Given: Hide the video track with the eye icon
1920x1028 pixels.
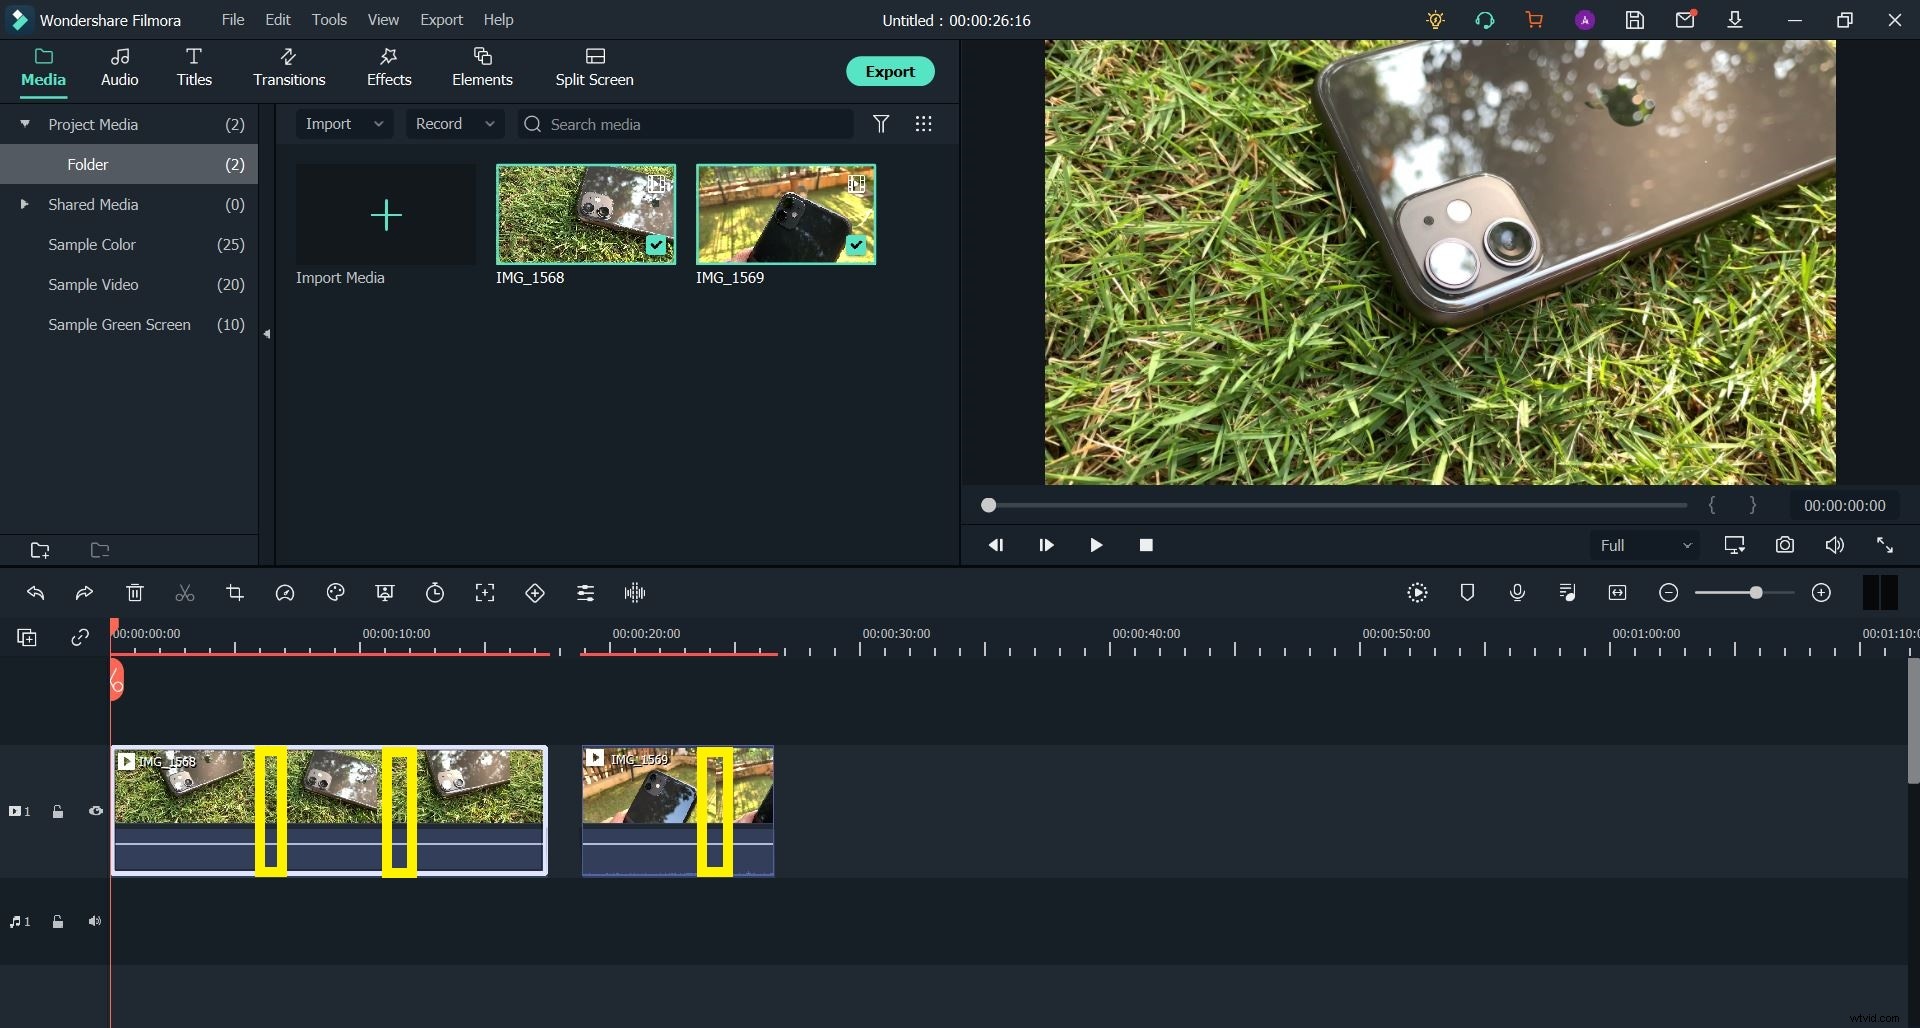Looking at the screenshot, I should [95, 811].
